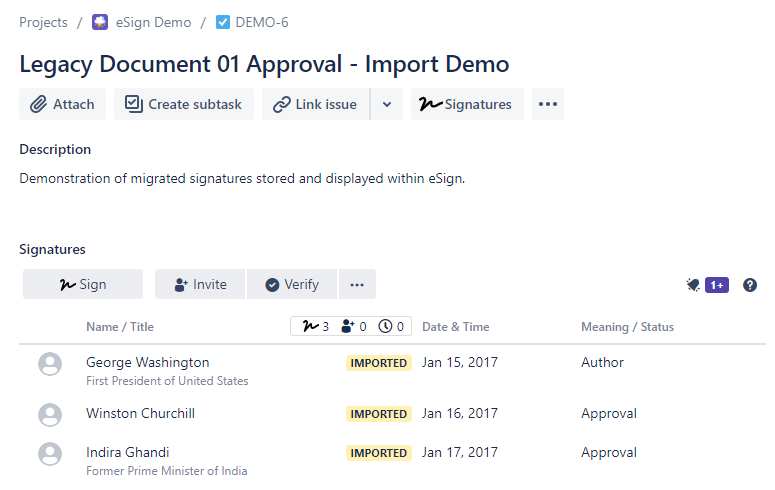Open the eSign Demo breadcrumb link
The height and width of the screenshot is (490, 775).
155,22
